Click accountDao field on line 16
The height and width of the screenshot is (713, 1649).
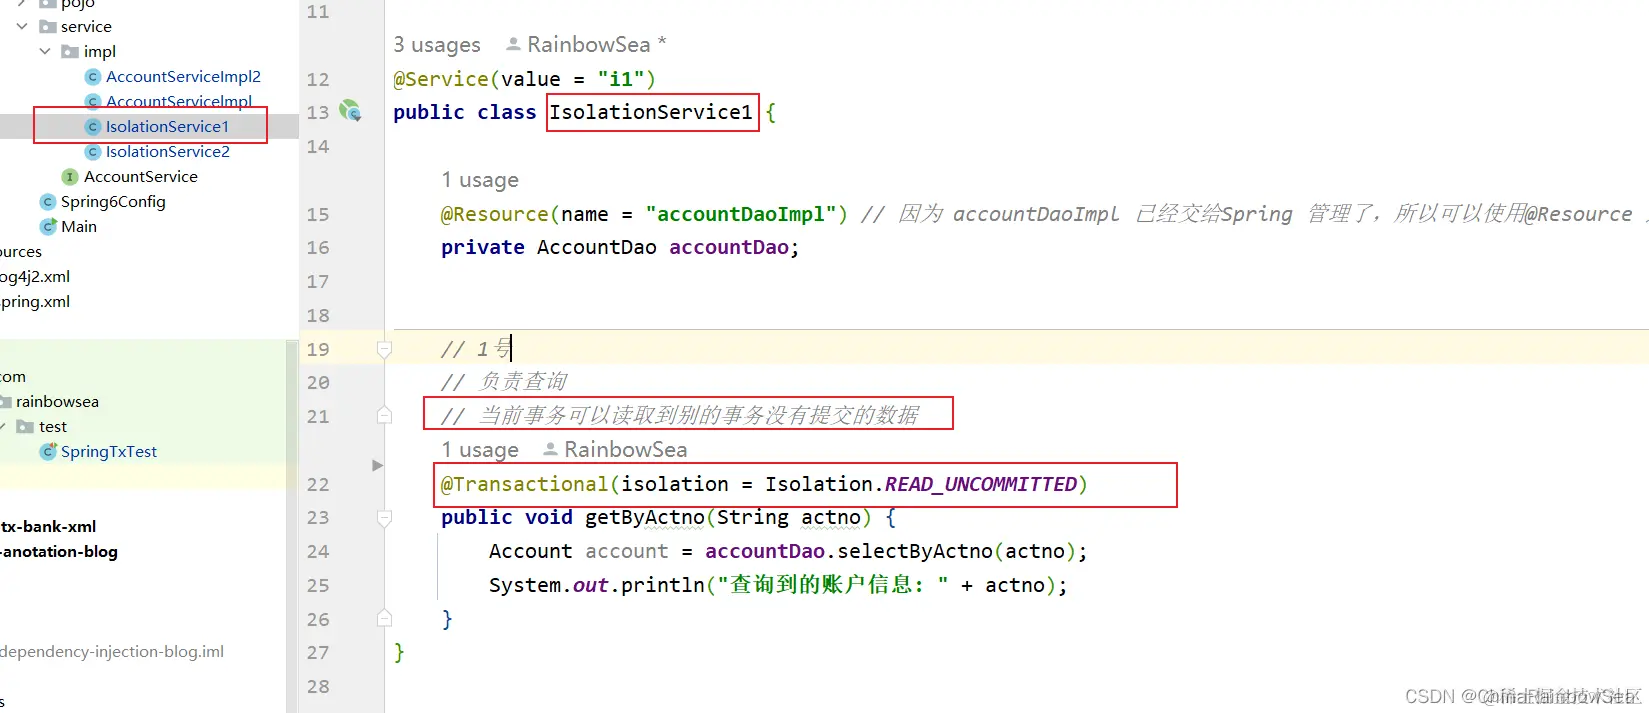click(728, 247)
